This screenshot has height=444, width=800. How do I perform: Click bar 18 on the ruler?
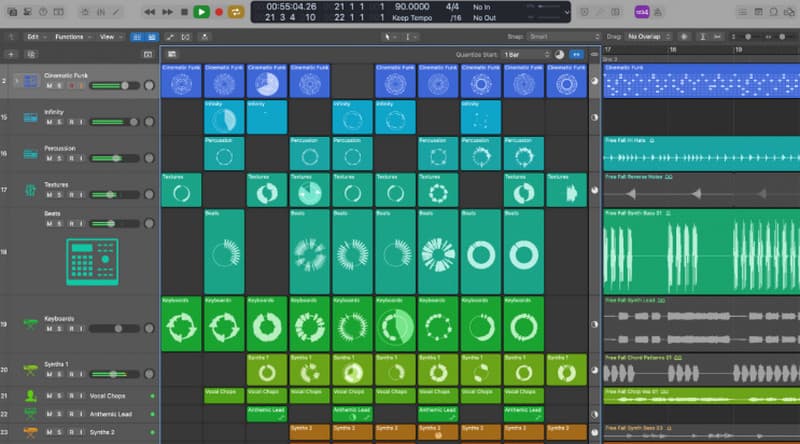pyautogui.click(x=673, y=50)
